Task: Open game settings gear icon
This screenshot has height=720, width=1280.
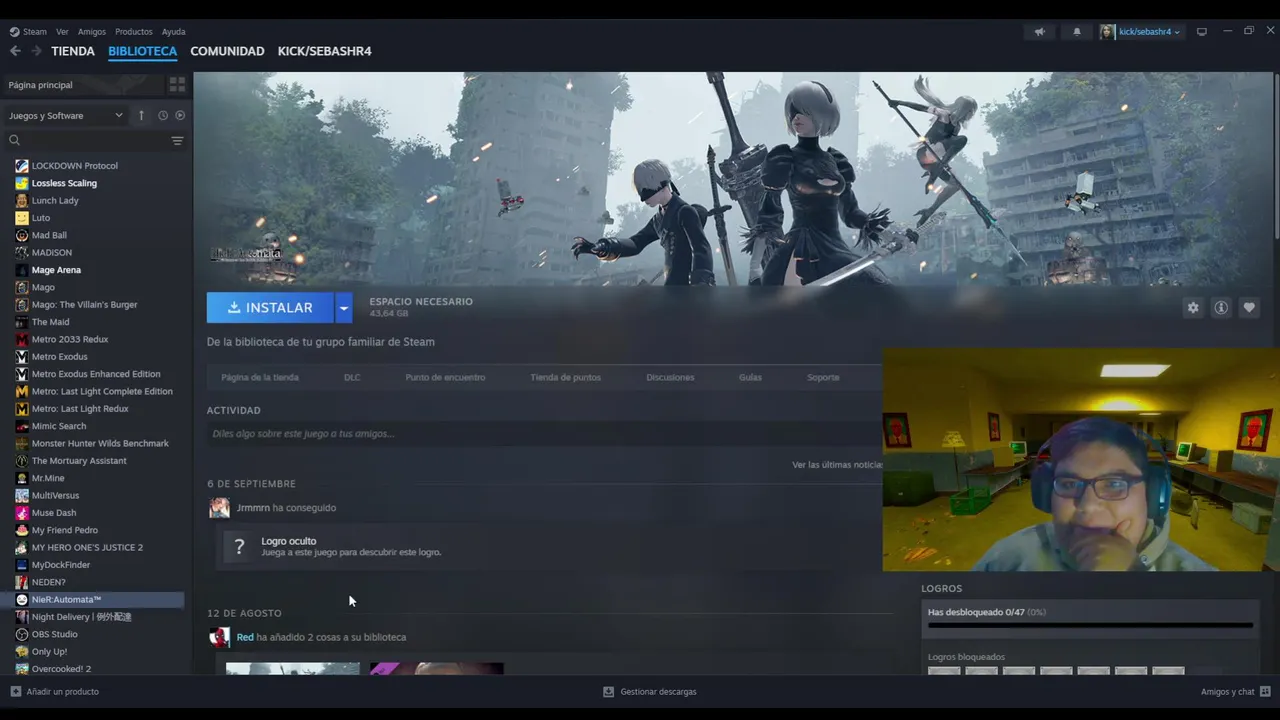Action: point(1193,308)
